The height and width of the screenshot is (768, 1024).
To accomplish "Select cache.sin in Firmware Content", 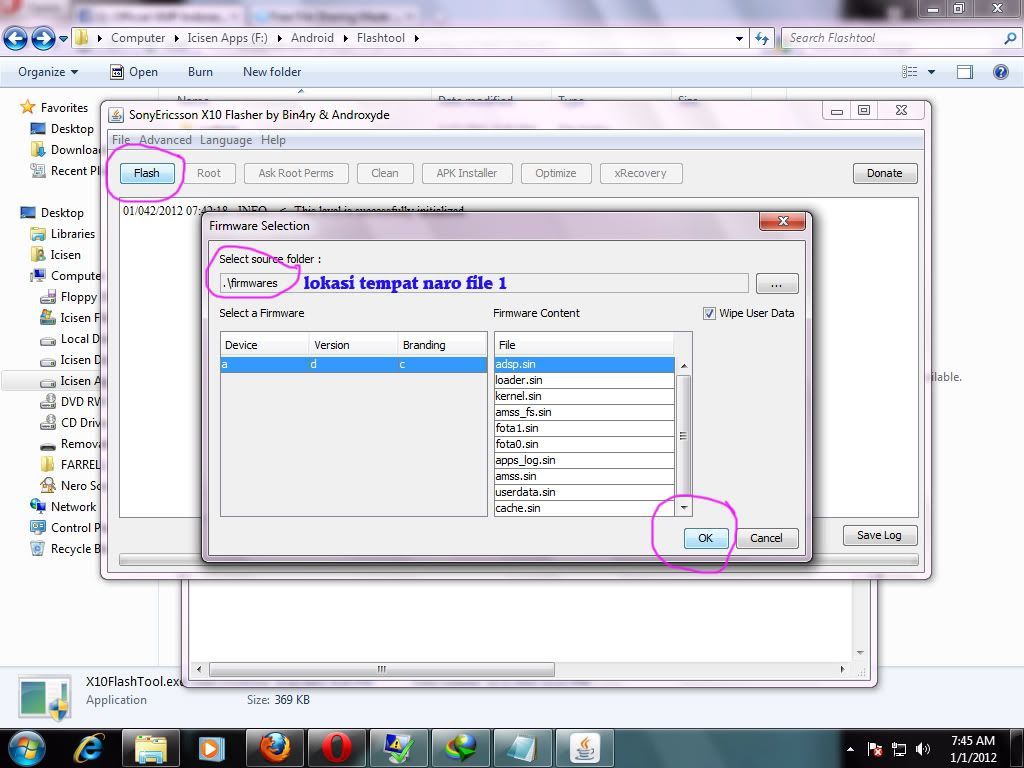I will tap(584, 508).
